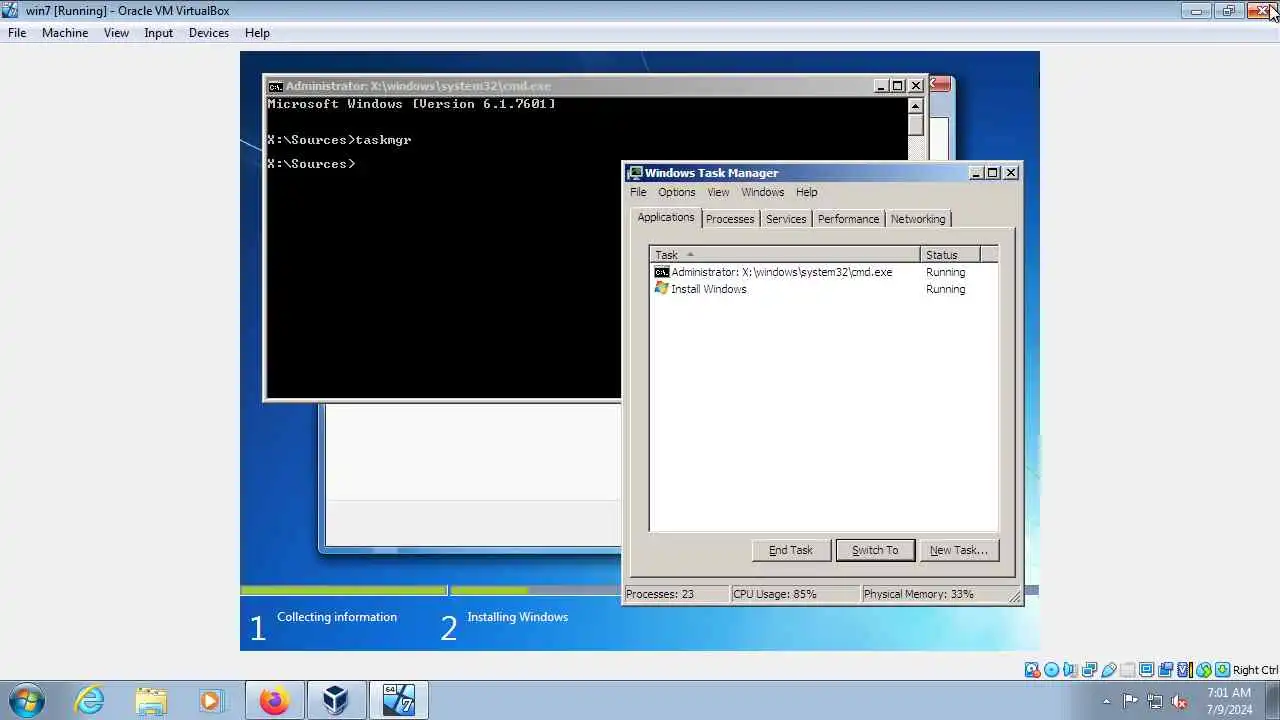Click the network adapter indicator in VirtualBox status bar

1089,670
